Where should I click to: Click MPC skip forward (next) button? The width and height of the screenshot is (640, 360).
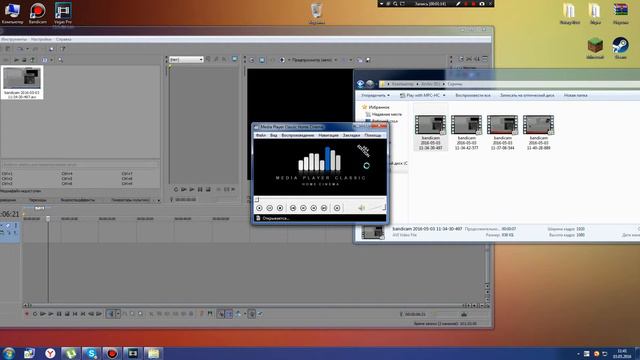click(324, 208)
